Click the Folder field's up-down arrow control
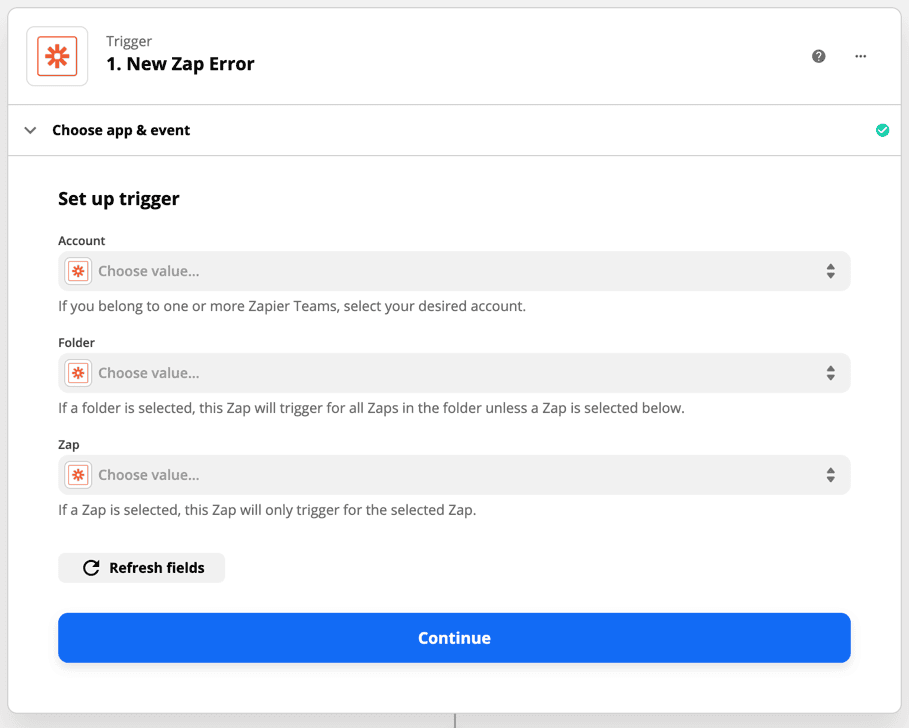 tap(830, 372)
